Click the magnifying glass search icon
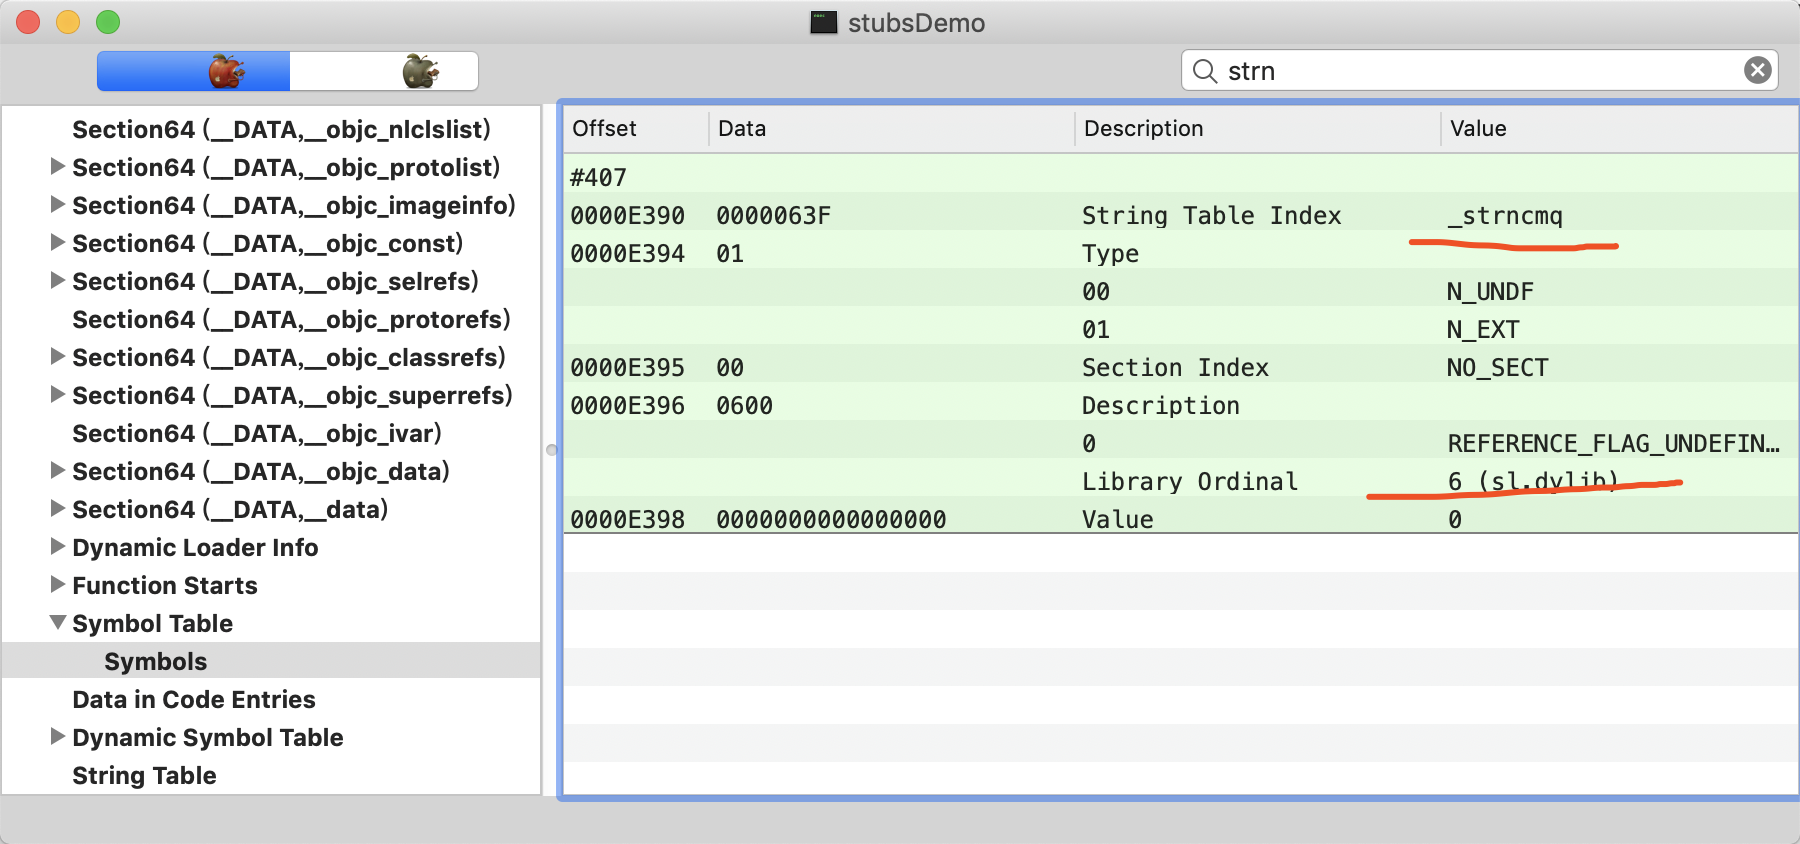The image size is (1800, 844). [x=1205, y=71]
